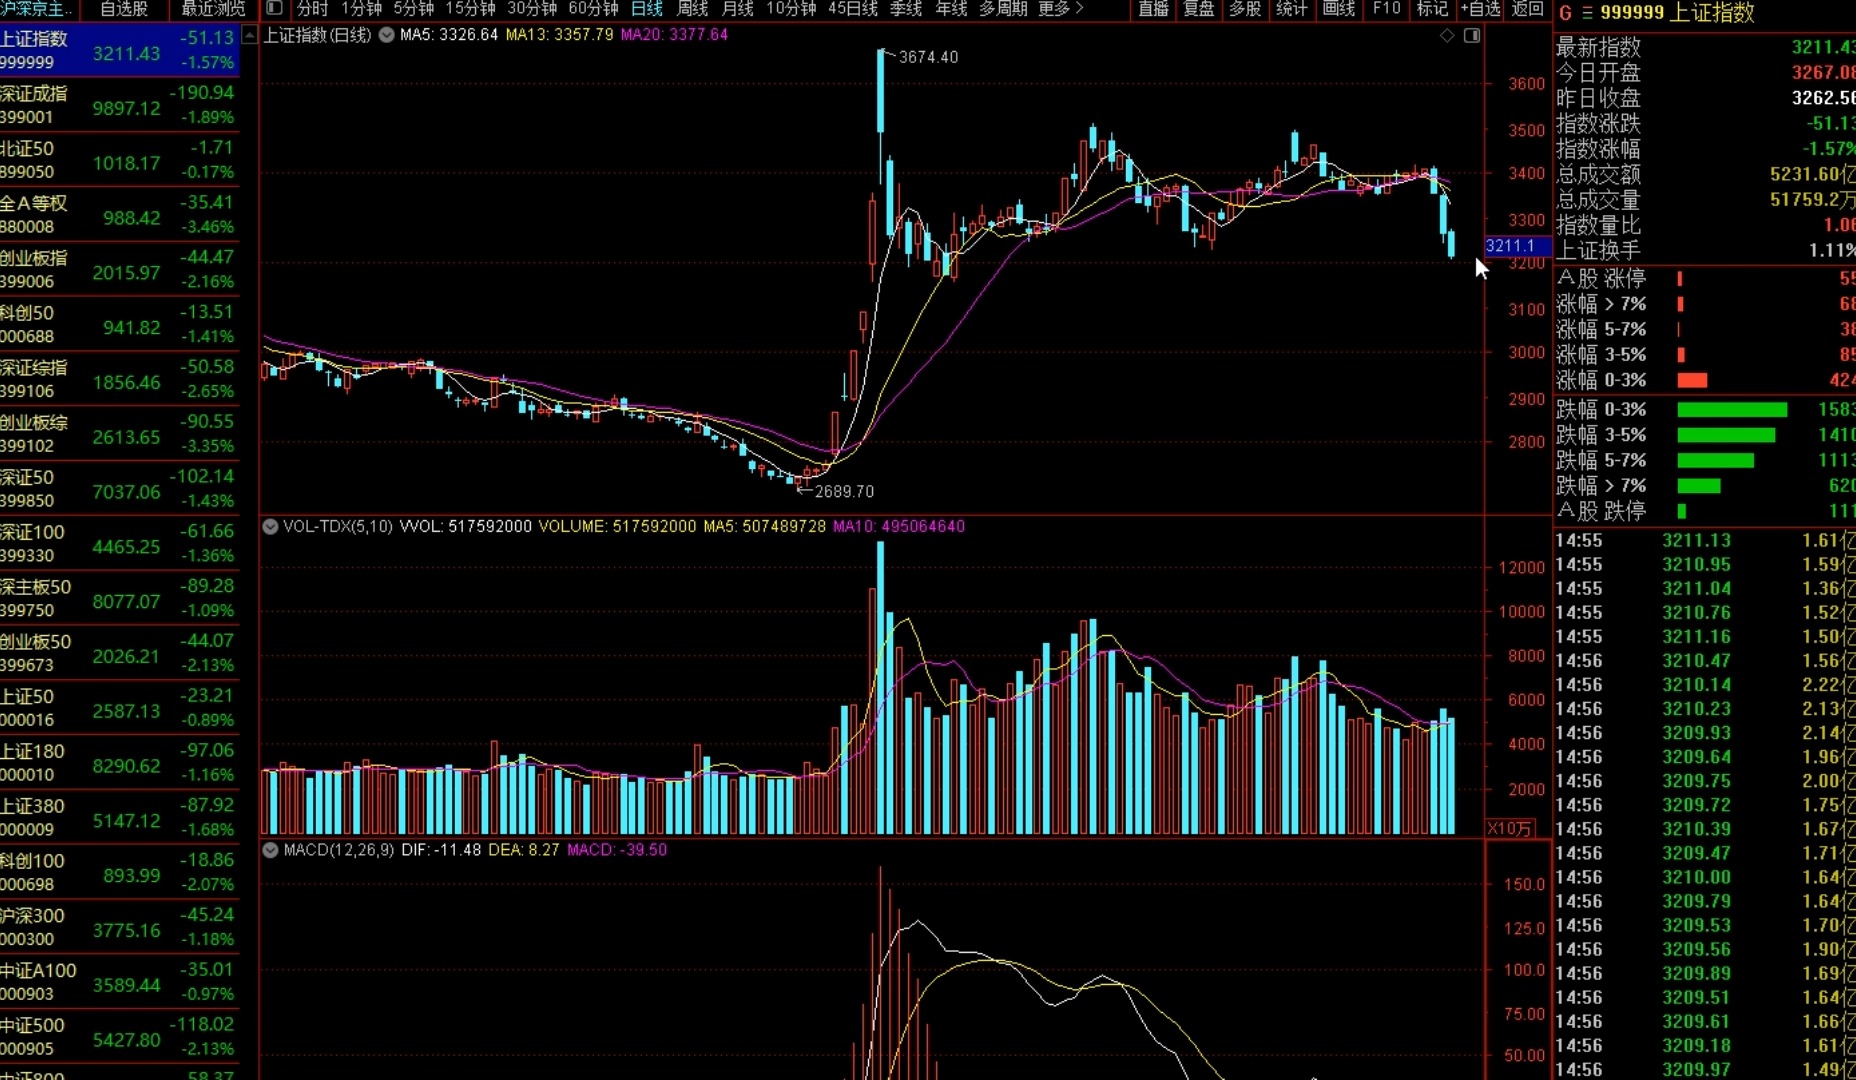
Task: Select 深证成指 399001 row
Action: pyautogui.click(x=119, y=105)
